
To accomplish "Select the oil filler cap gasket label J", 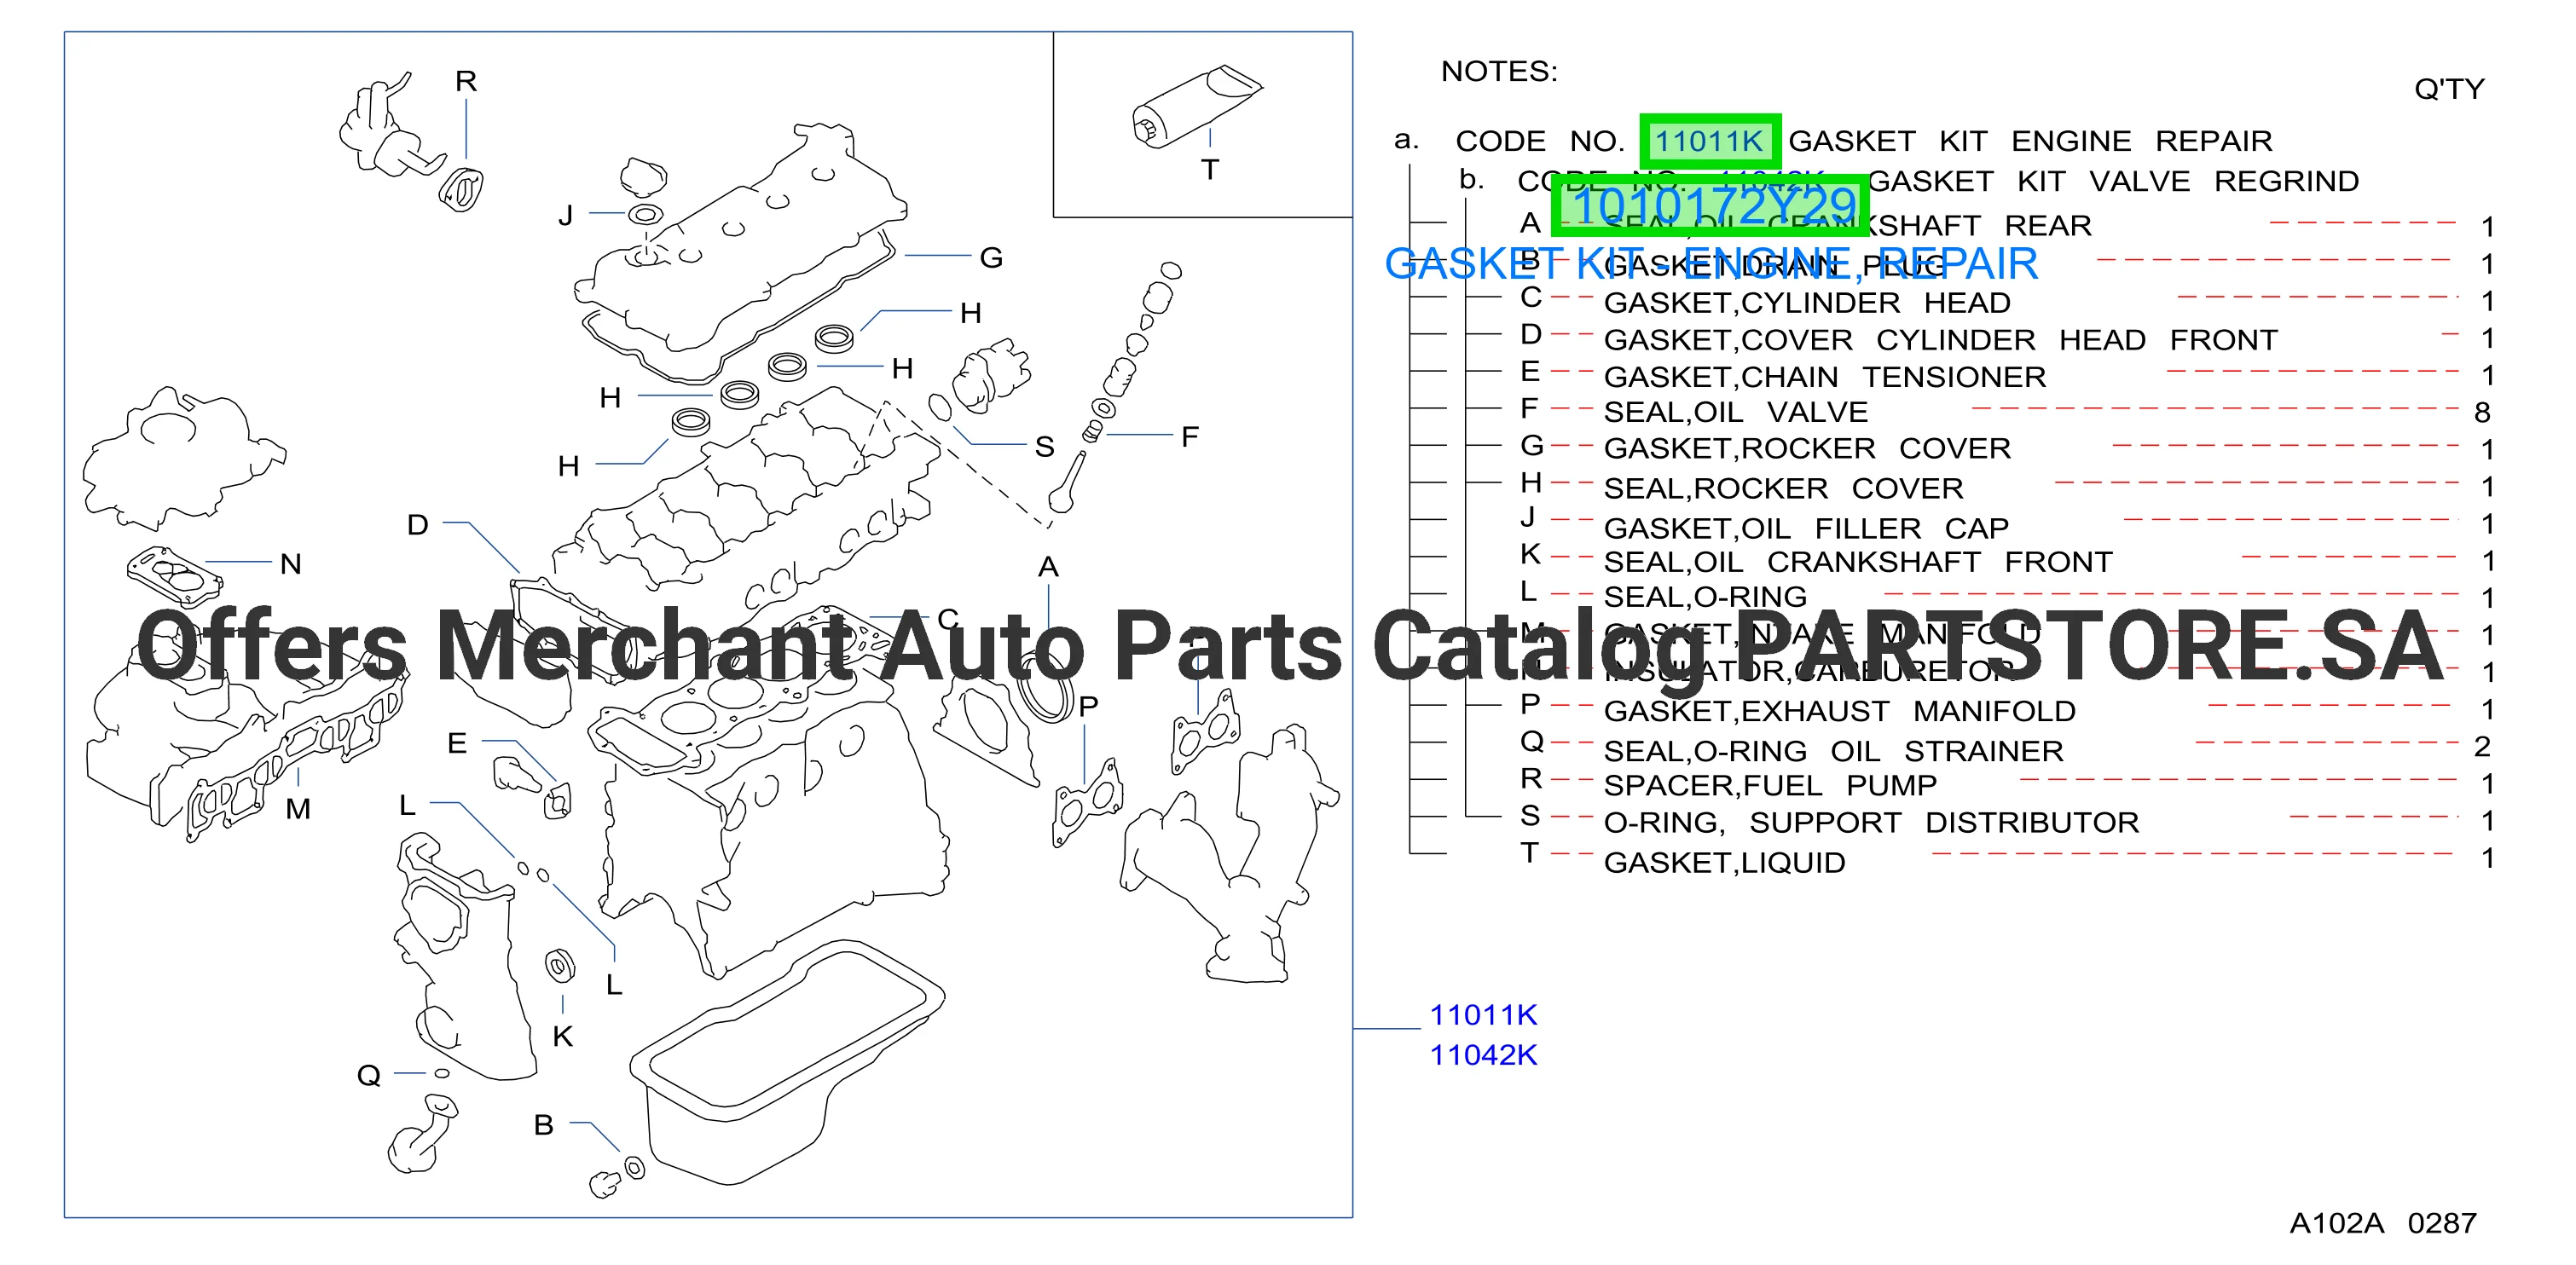I will pyautogui.click(x=566, y=215).
